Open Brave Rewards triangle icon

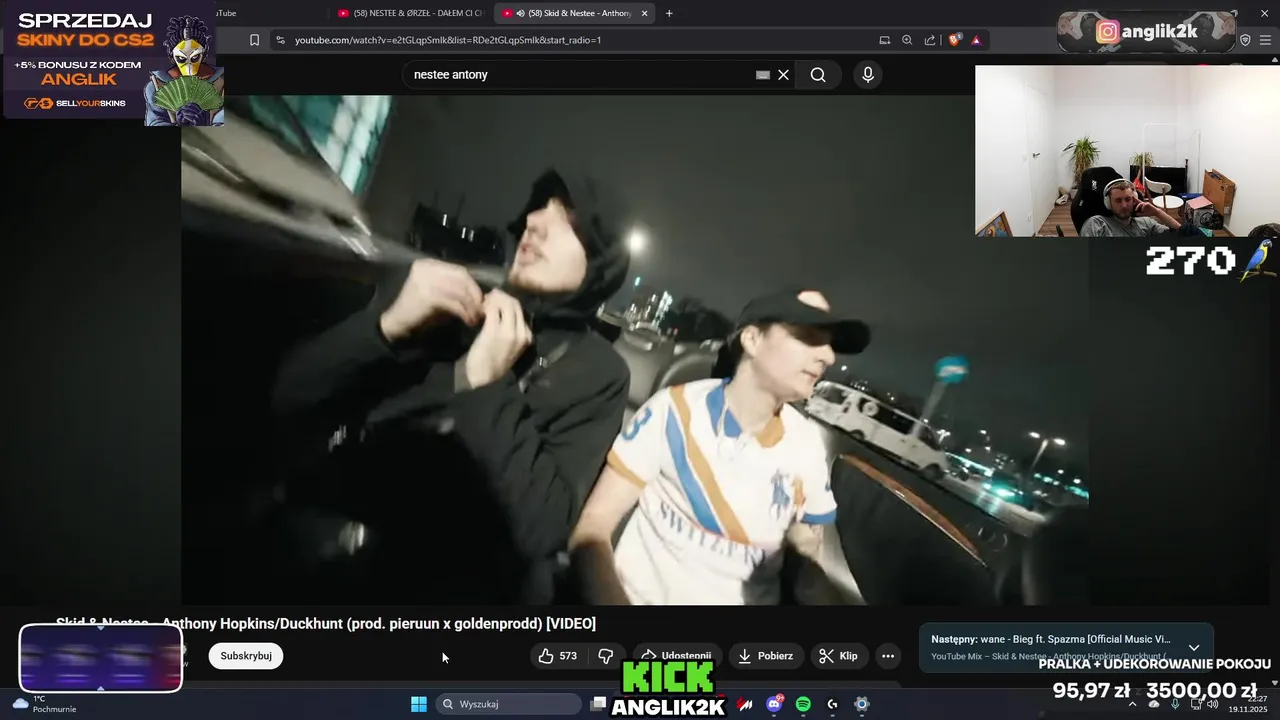tap(976, 40)
